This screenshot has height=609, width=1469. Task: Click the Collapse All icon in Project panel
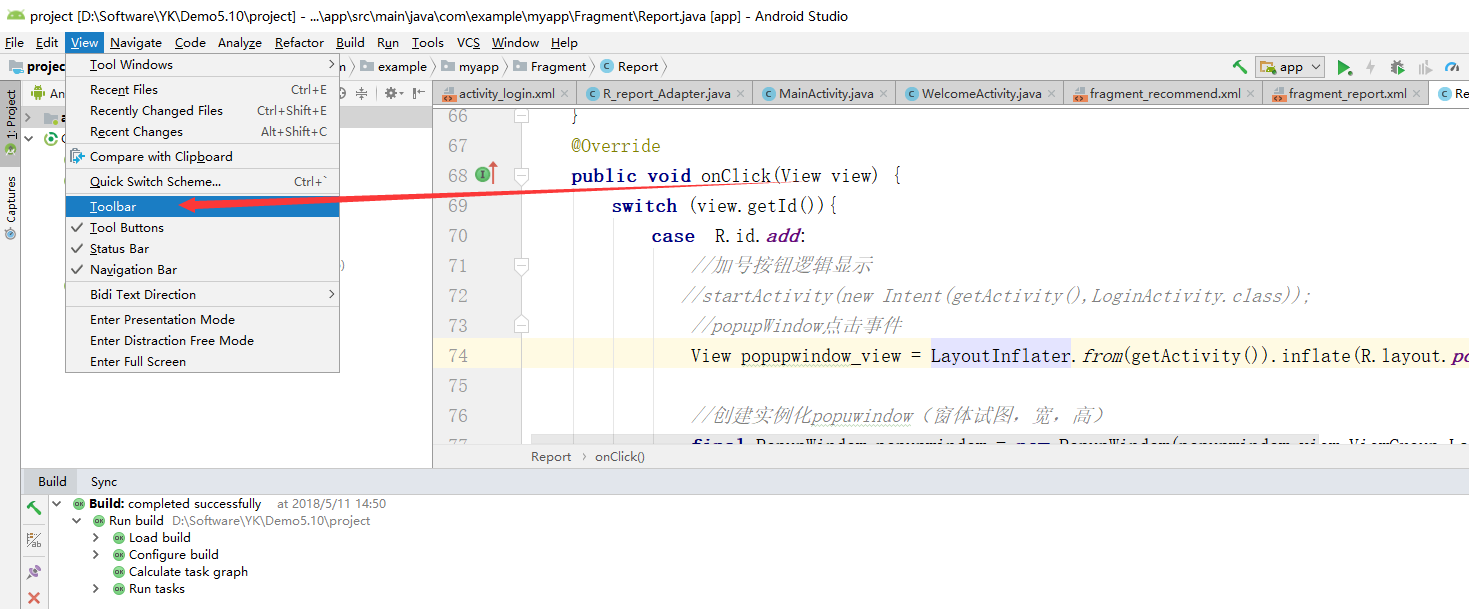click(x=361, y=93)
